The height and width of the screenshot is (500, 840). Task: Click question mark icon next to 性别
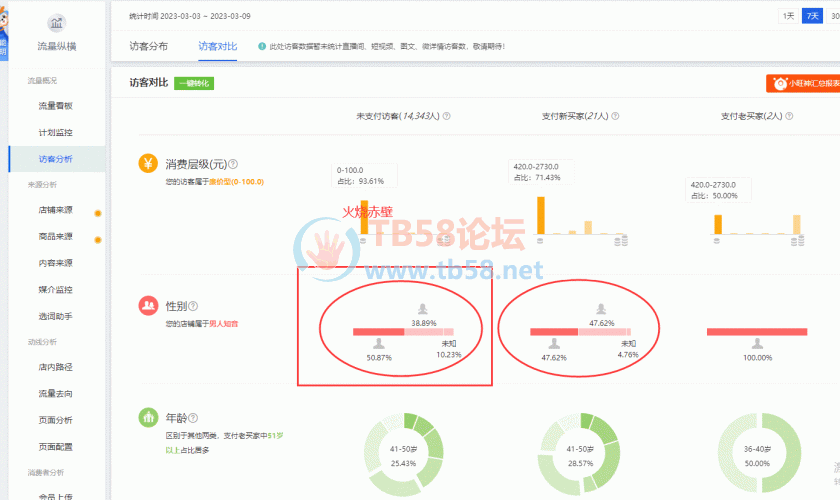[x=194, y=306]
